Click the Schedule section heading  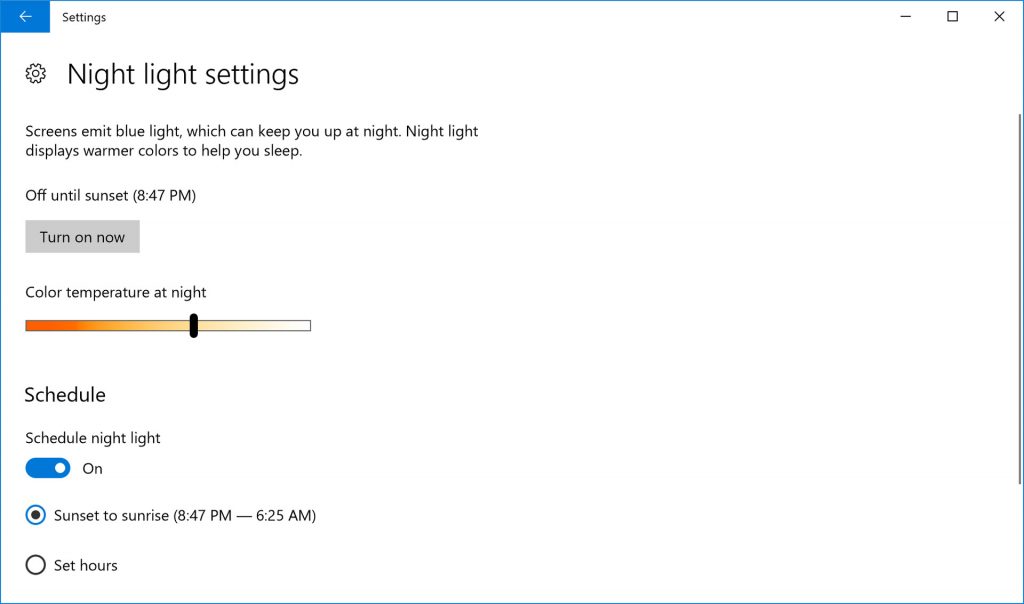click(x=65, y=394)
